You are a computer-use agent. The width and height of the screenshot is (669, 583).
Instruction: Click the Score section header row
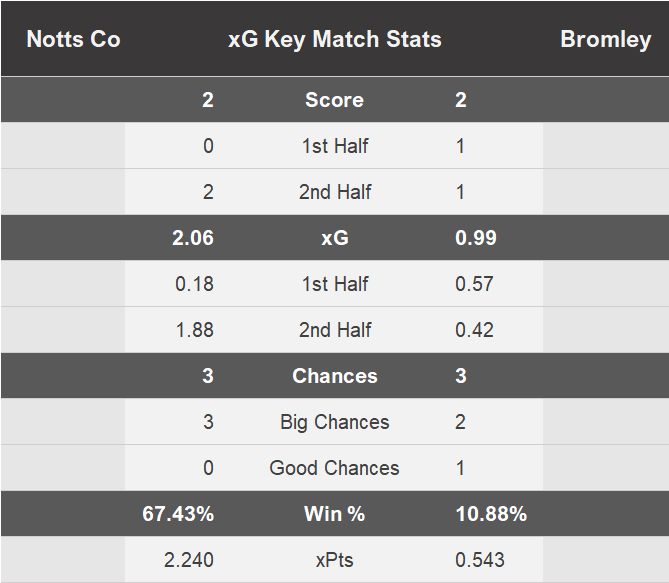(x=334, y=100)
